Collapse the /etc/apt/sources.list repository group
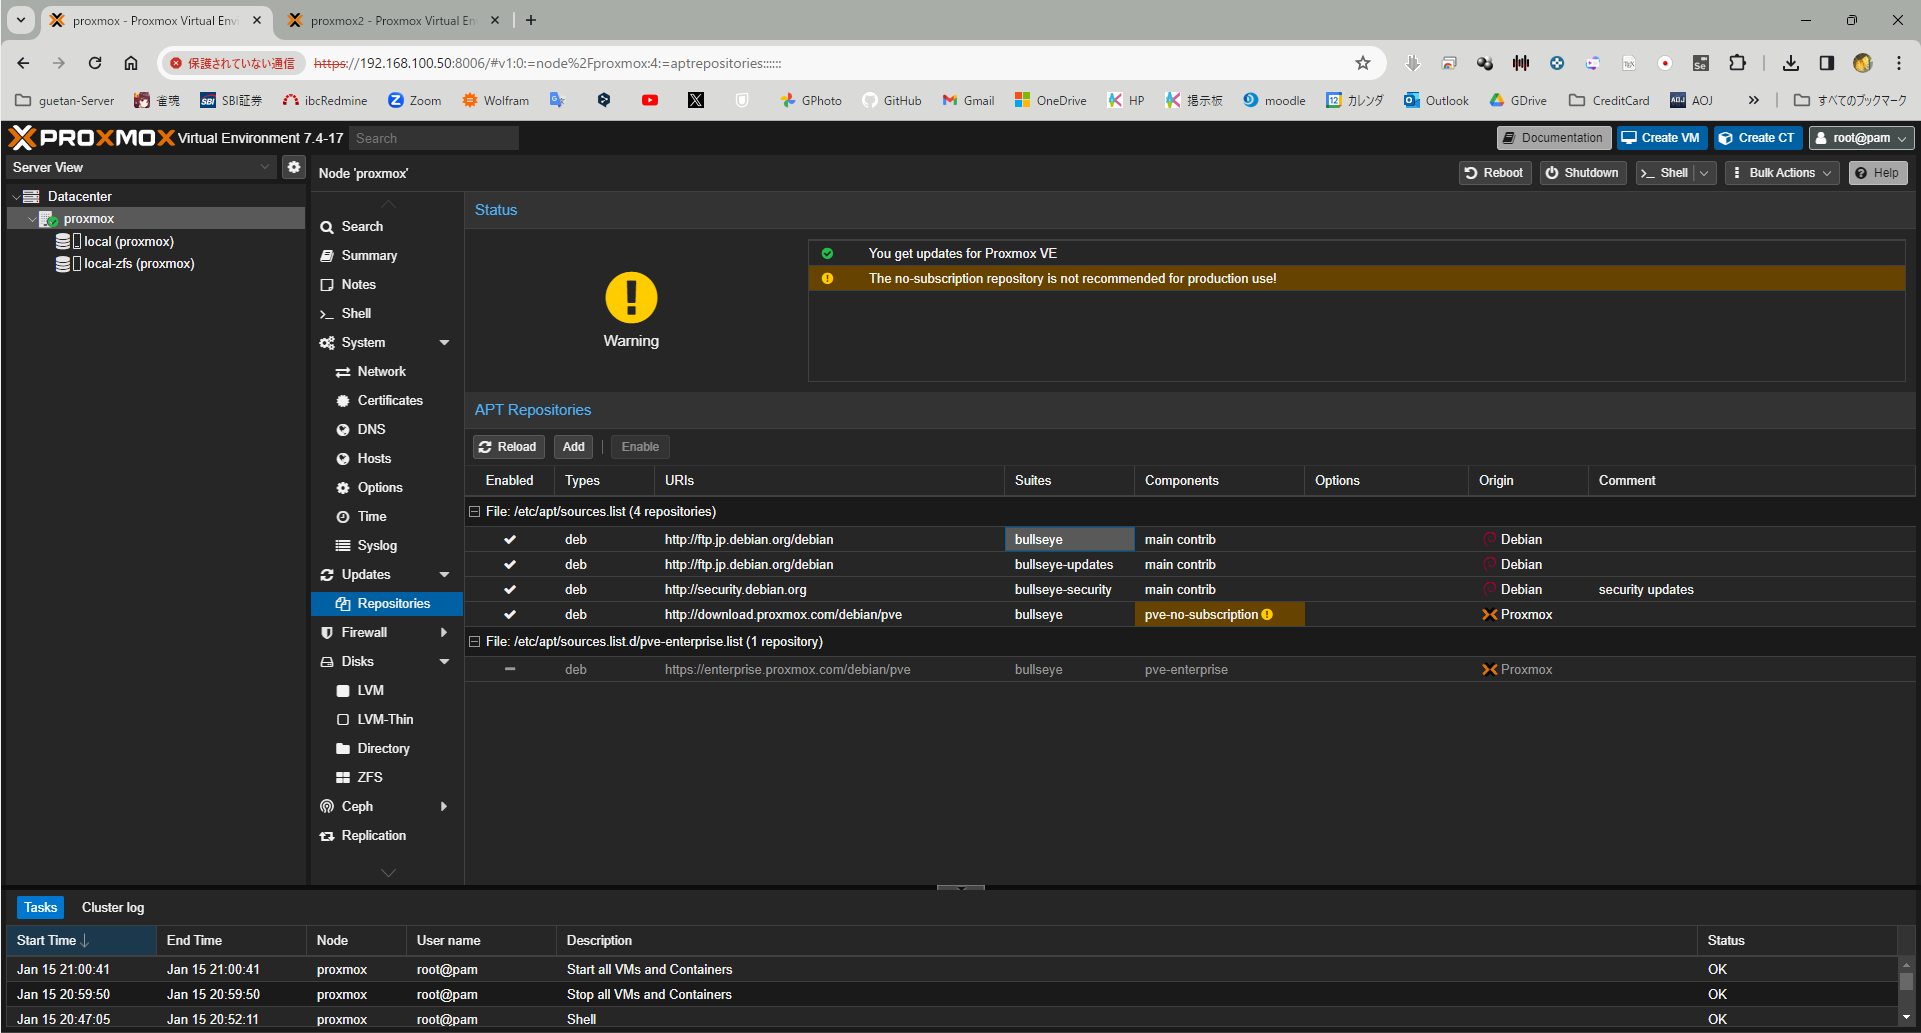Viewport: 1921px width, 1033px height. point(475,512)
